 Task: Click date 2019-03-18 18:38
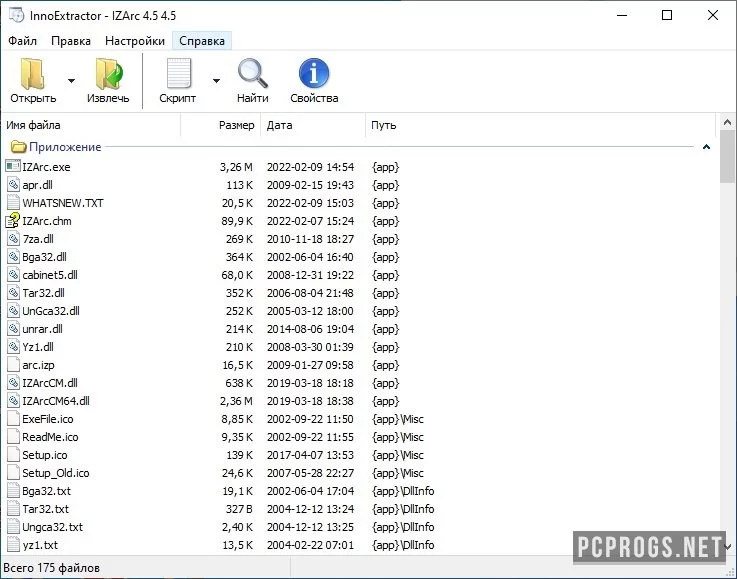pos(310,401)
